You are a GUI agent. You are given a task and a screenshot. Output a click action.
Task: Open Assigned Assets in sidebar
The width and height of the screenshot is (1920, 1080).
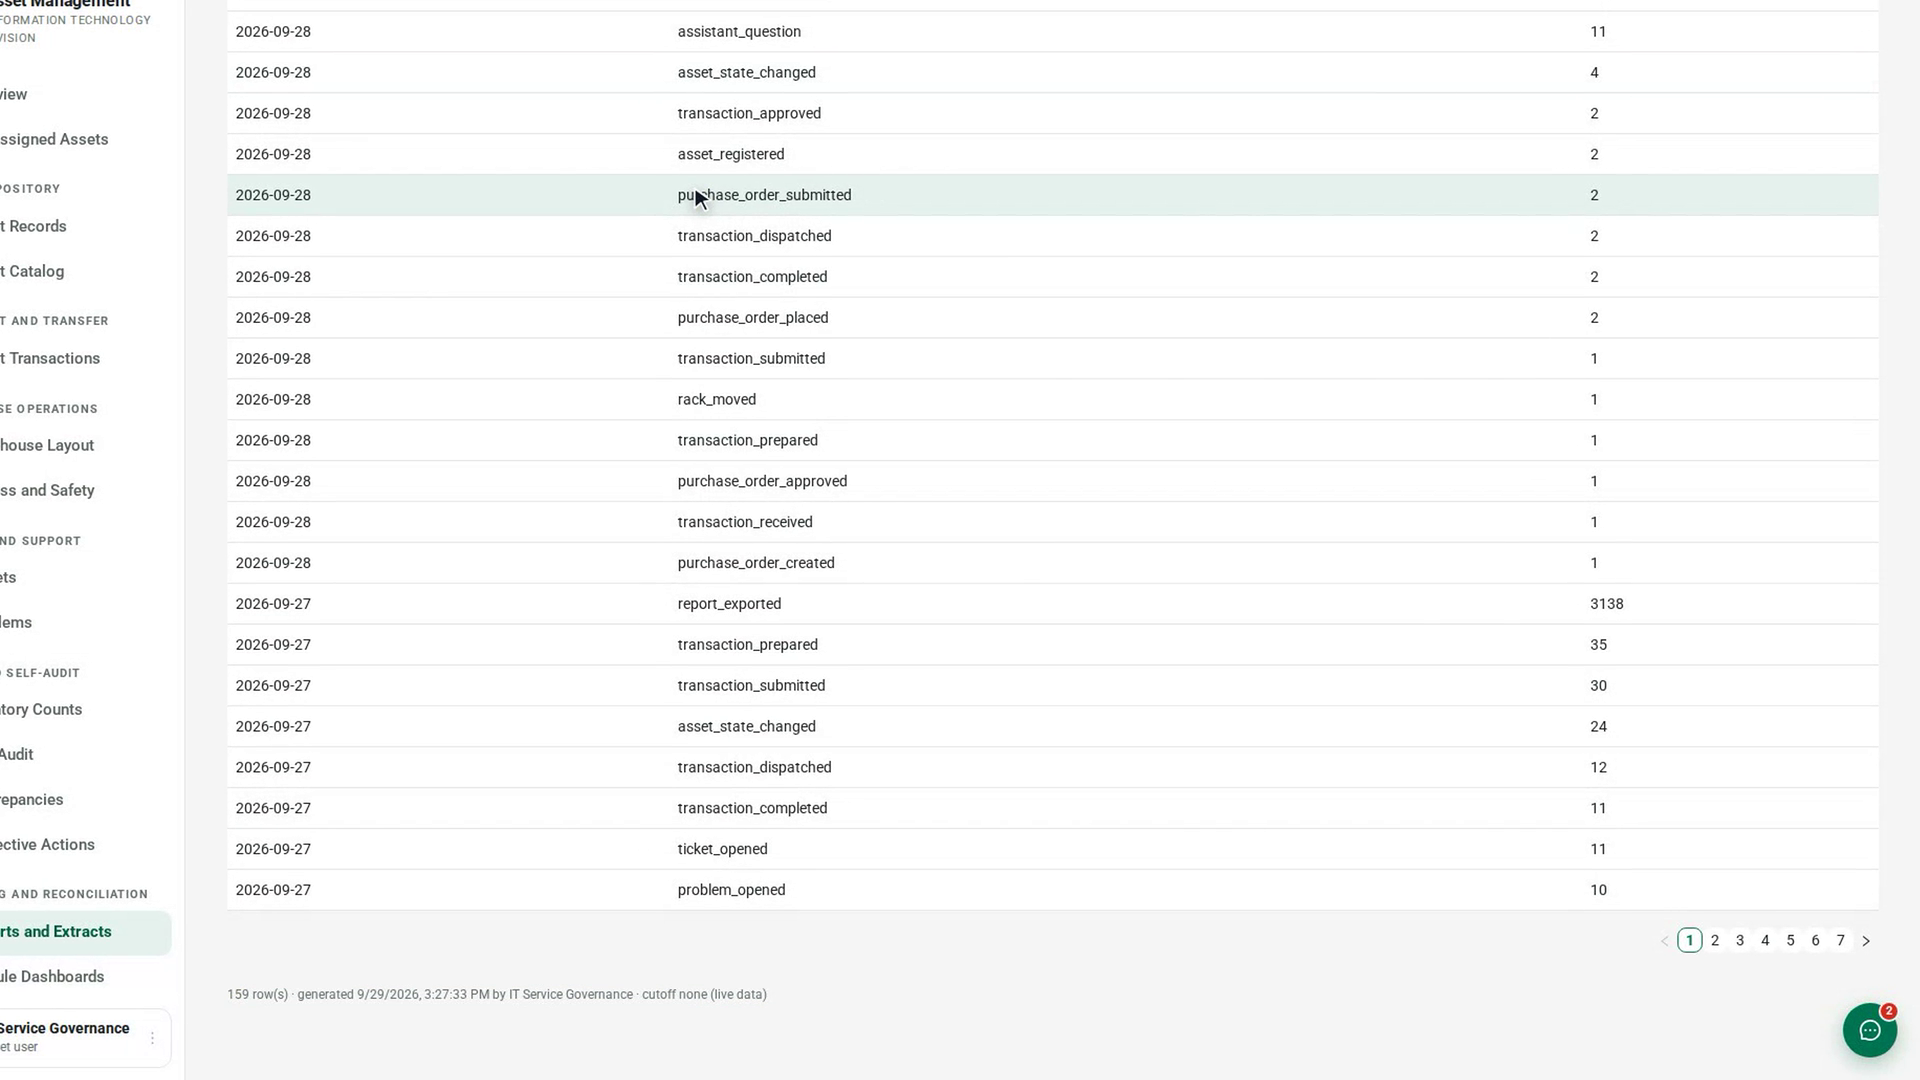coord(54,139)
